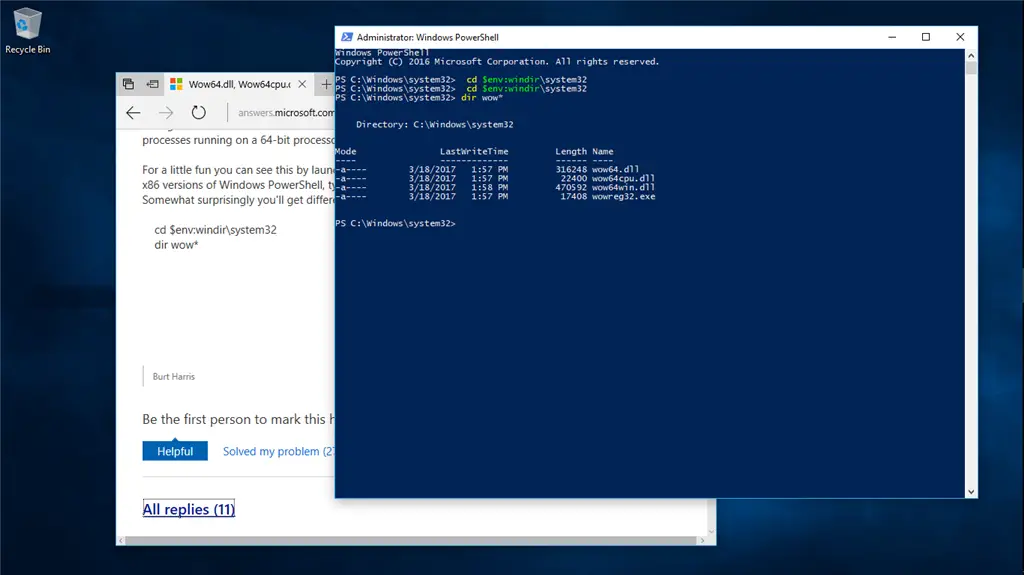This screenshot has width=1024, height=575.
Task: Click the Helpful button
Action: (175, 451)
